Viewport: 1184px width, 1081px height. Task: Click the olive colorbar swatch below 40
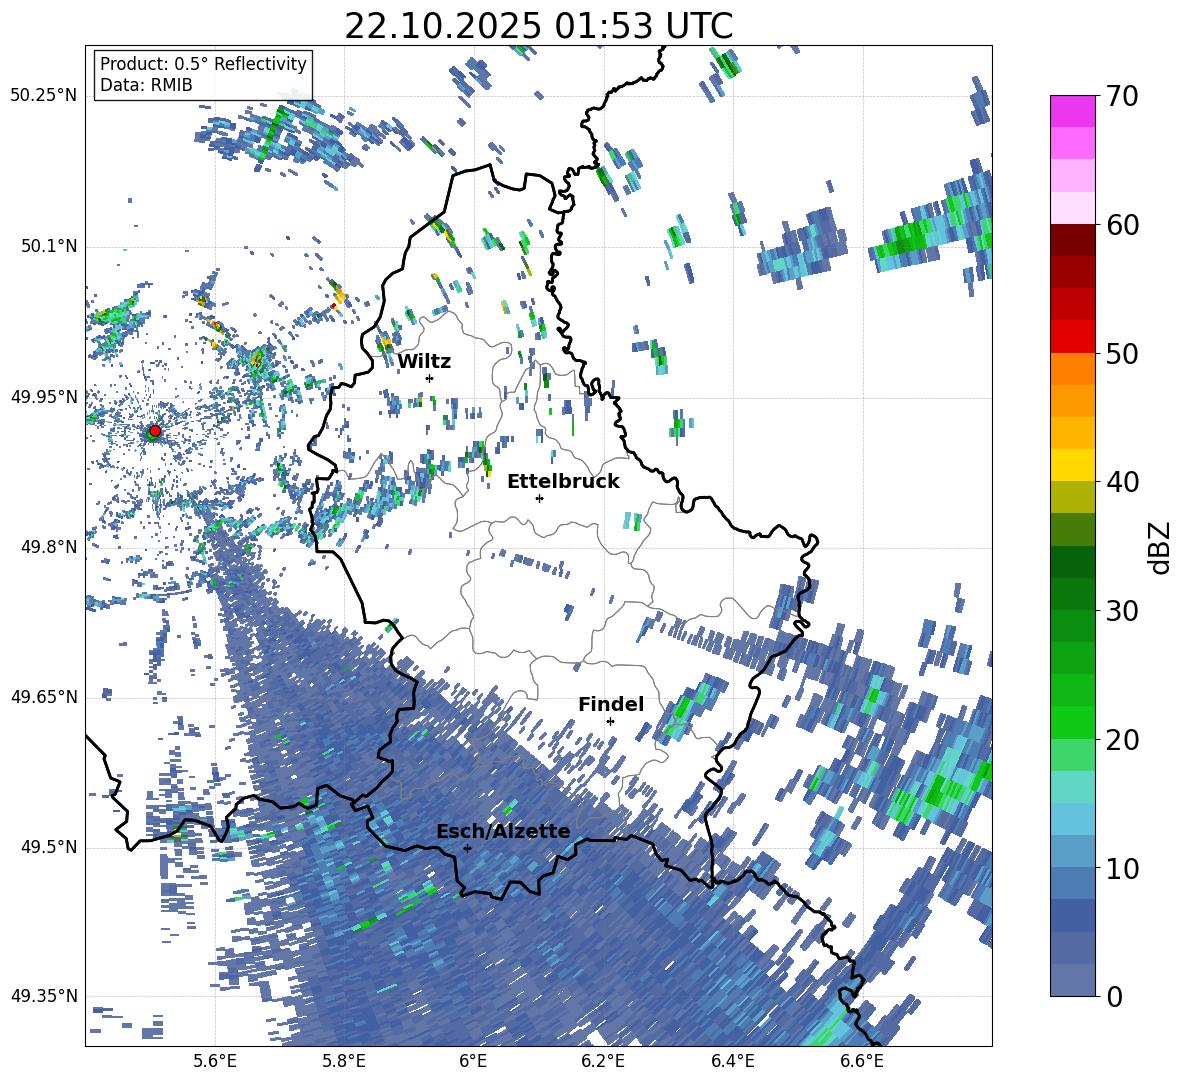tap(1072, 497)
